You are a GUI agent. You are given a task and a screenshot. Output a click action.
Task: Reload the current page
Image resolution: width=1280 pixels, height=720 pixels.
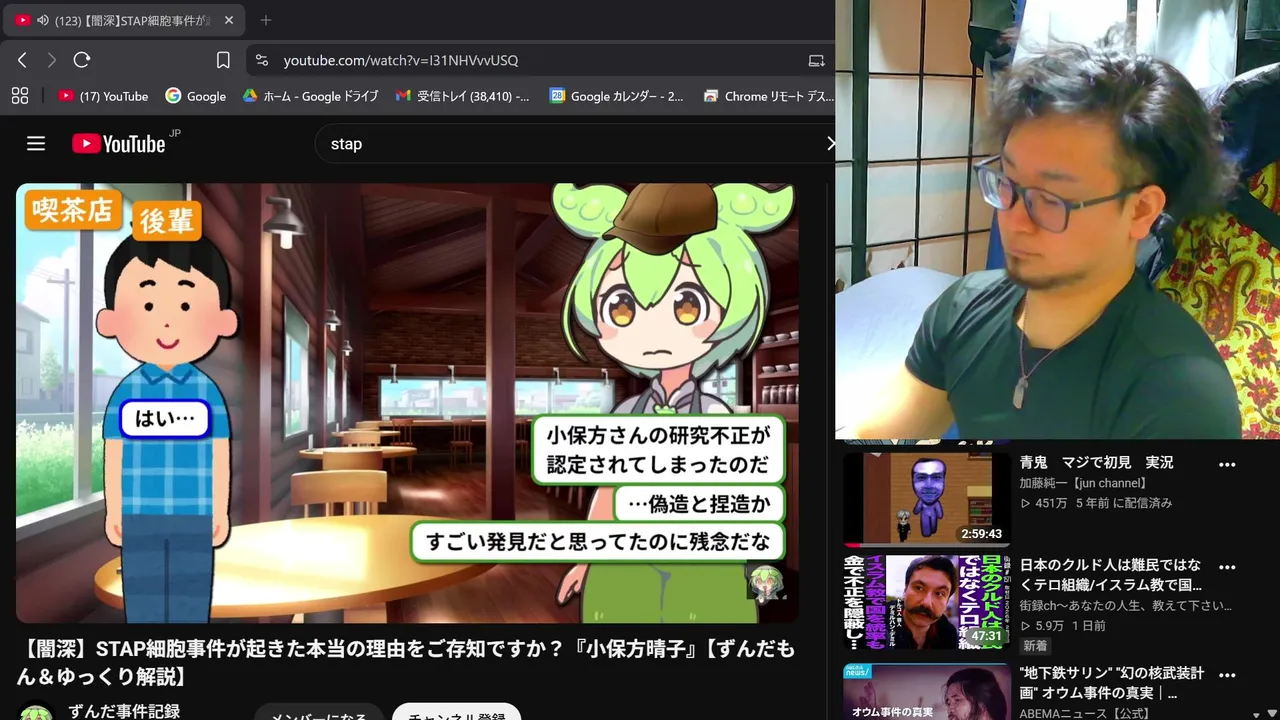tap(82, 60)
